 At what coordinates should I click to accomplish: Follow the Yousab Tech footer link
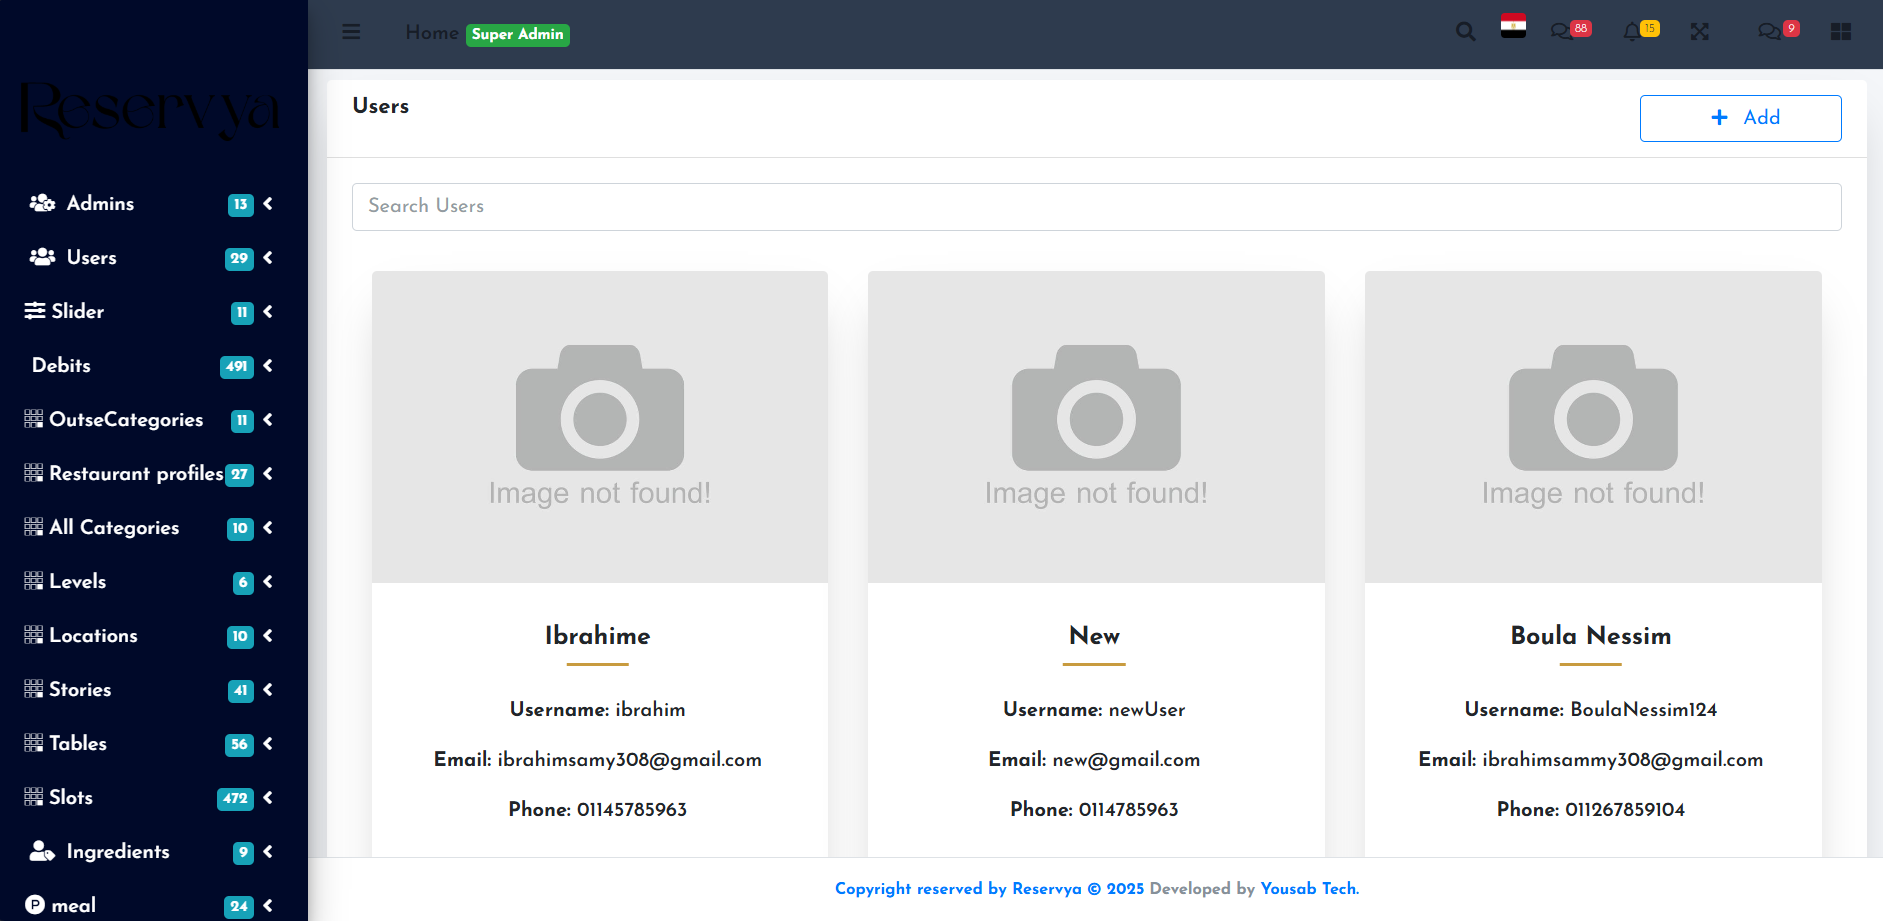[1309, 889]
